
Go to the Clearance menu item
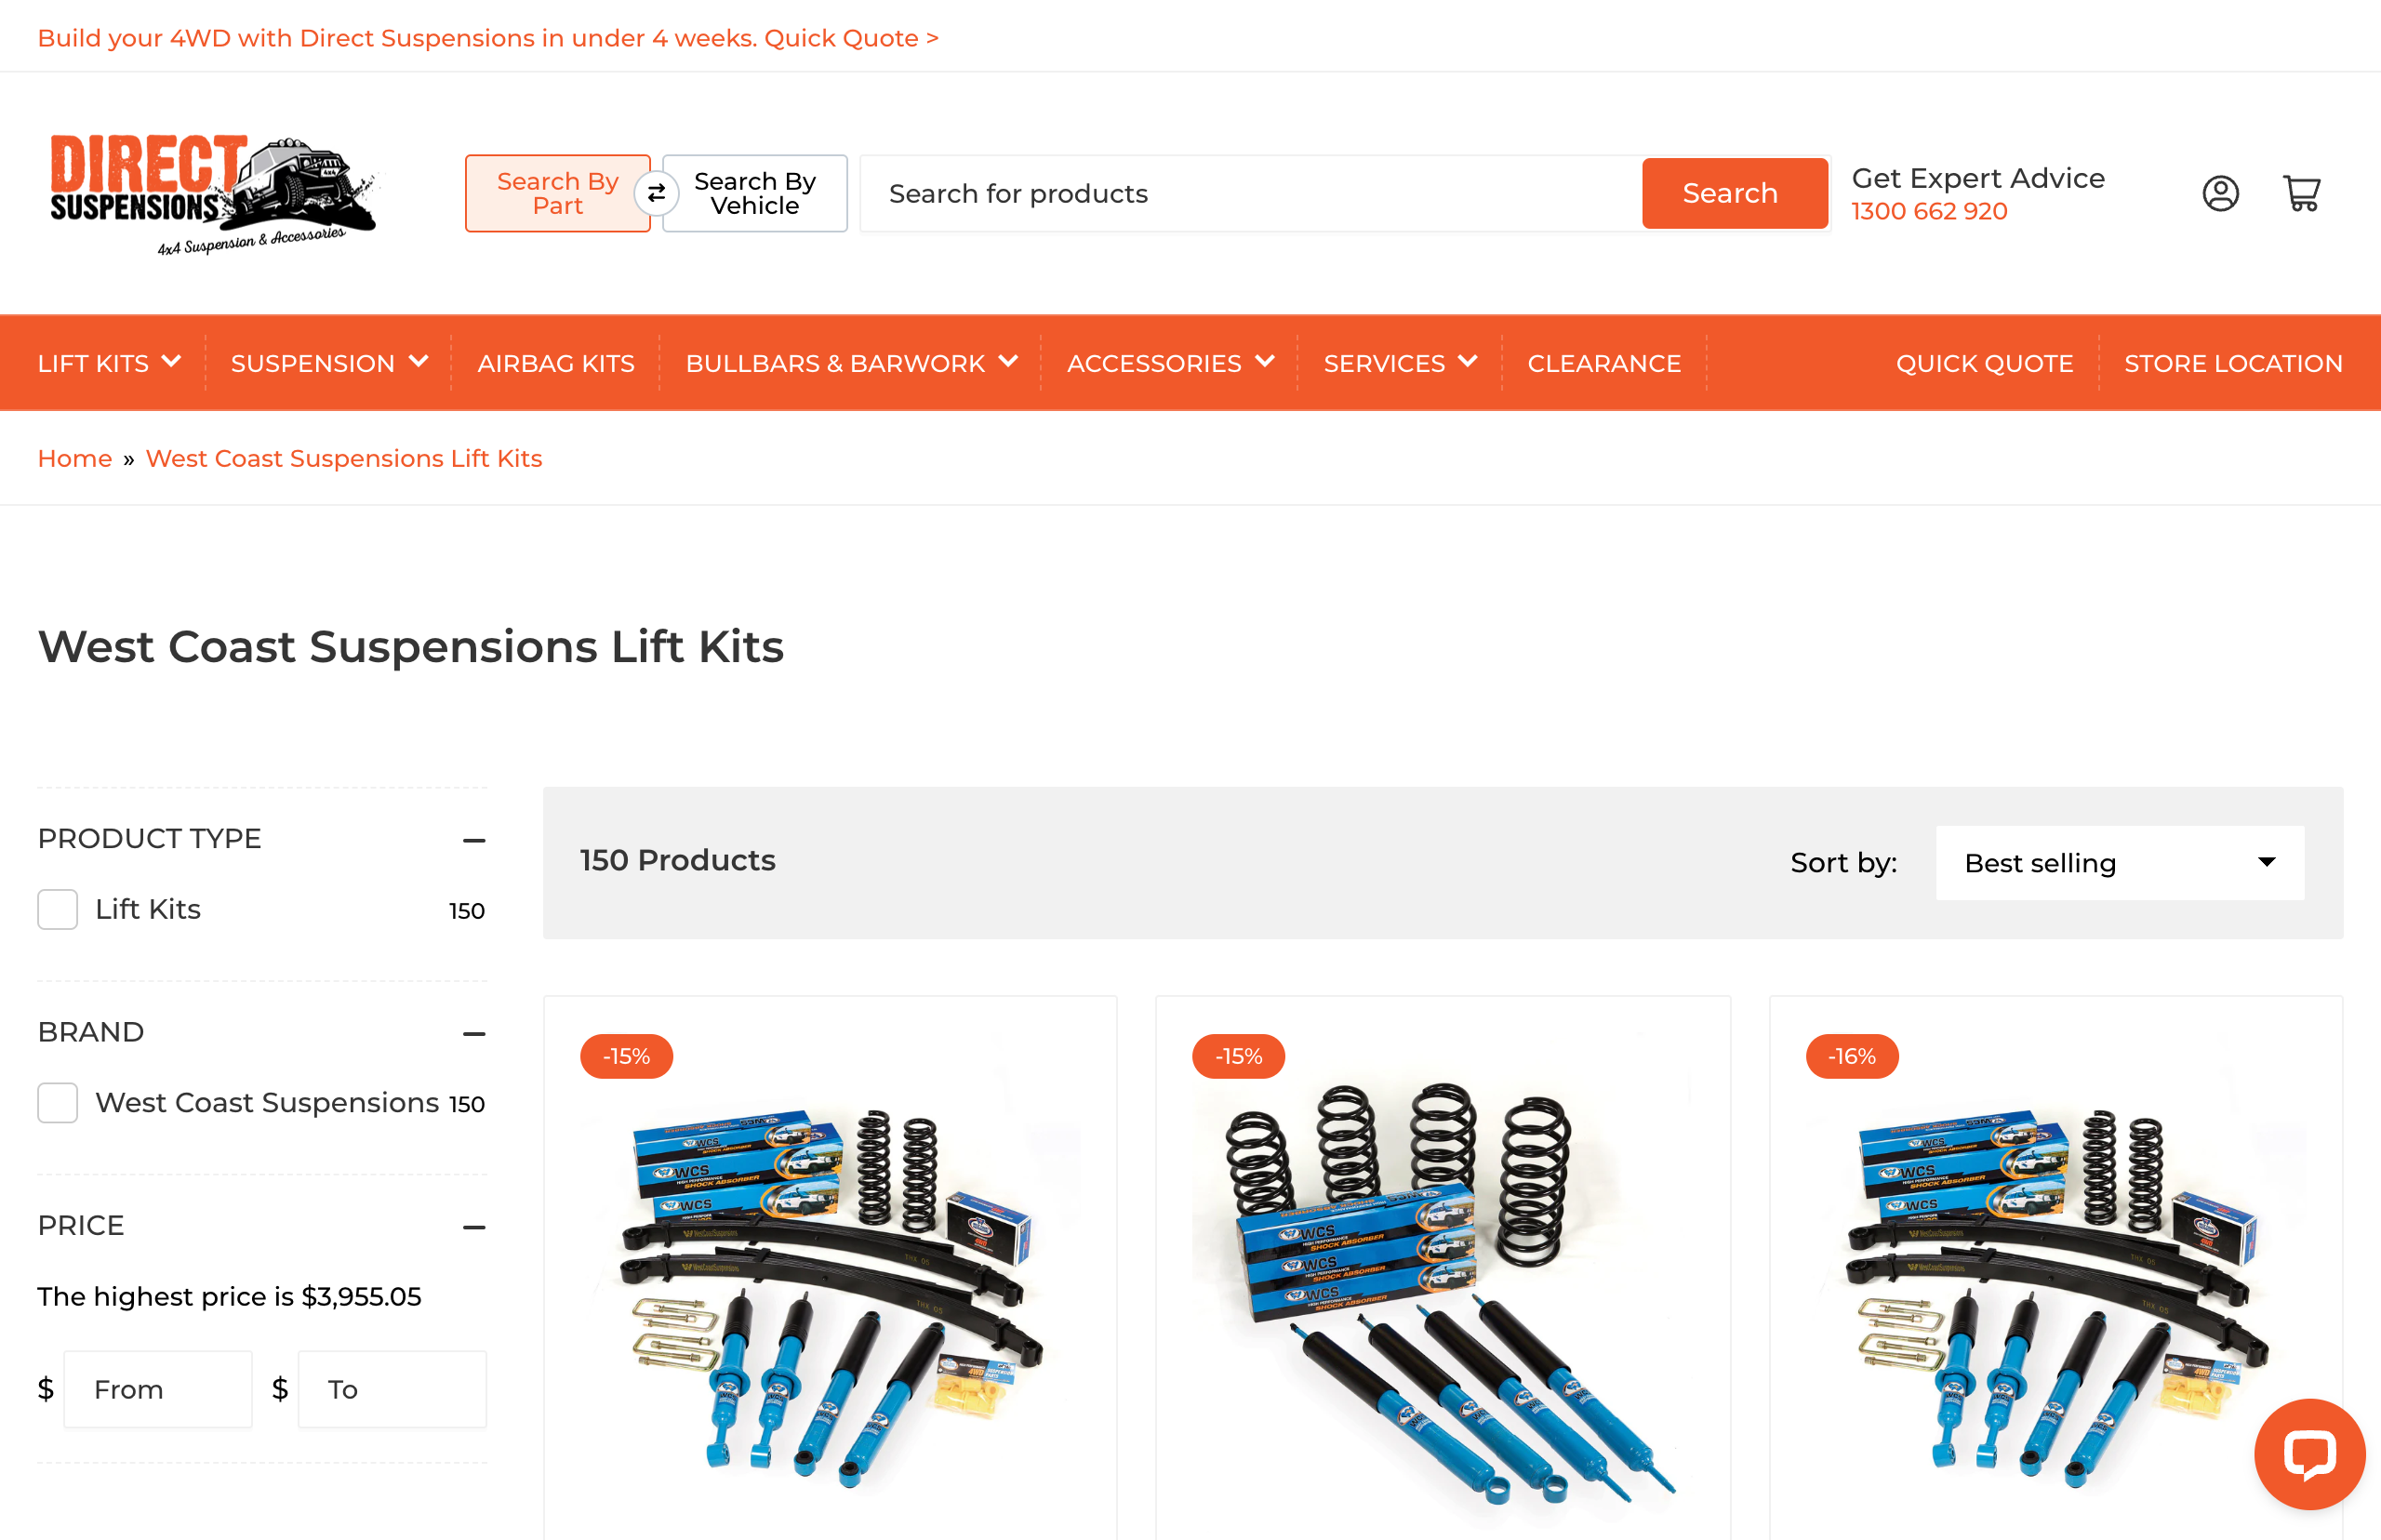click(x=1603, y=363)
